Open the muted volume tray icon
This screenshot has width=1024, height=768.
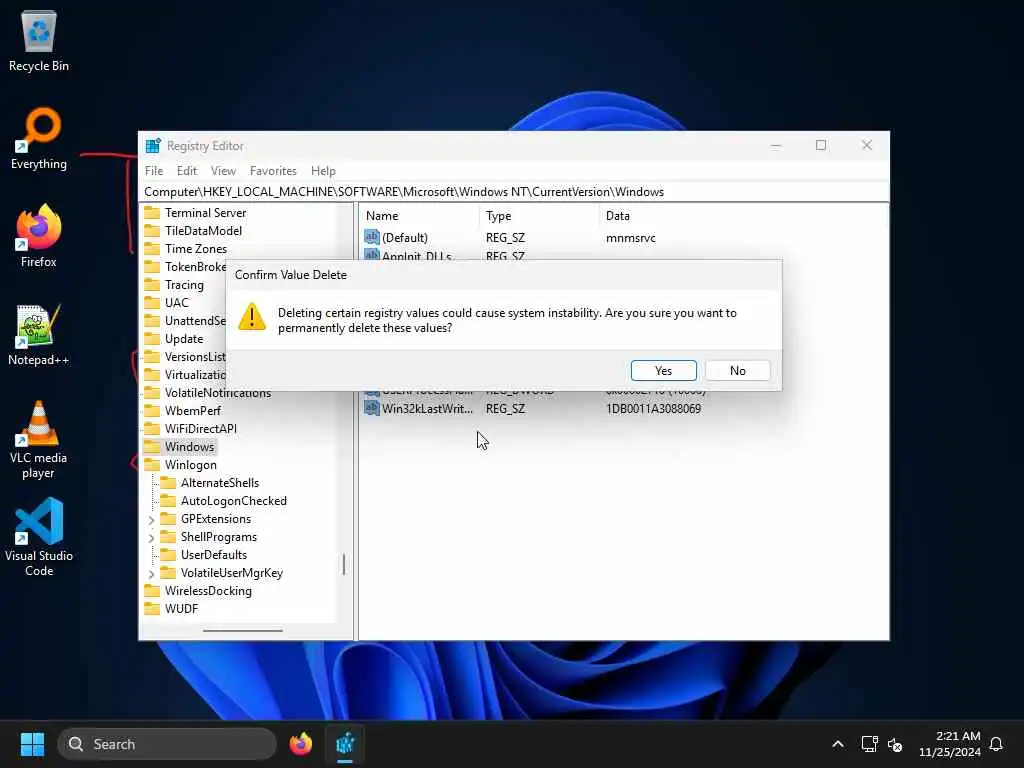(x=895, y=744)
